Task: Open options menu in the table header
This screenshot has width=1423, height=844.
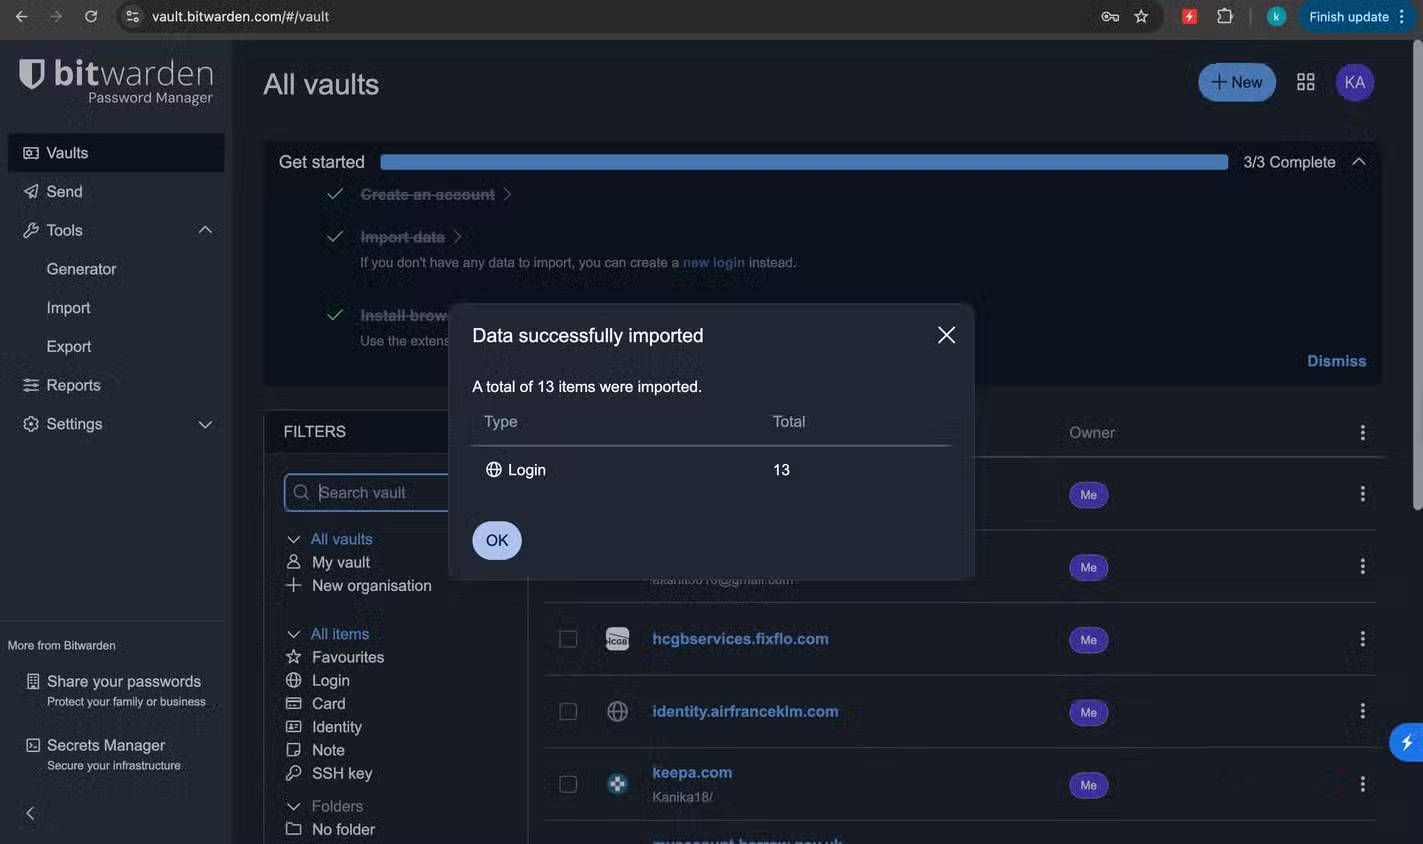Action: point(1362,432)
